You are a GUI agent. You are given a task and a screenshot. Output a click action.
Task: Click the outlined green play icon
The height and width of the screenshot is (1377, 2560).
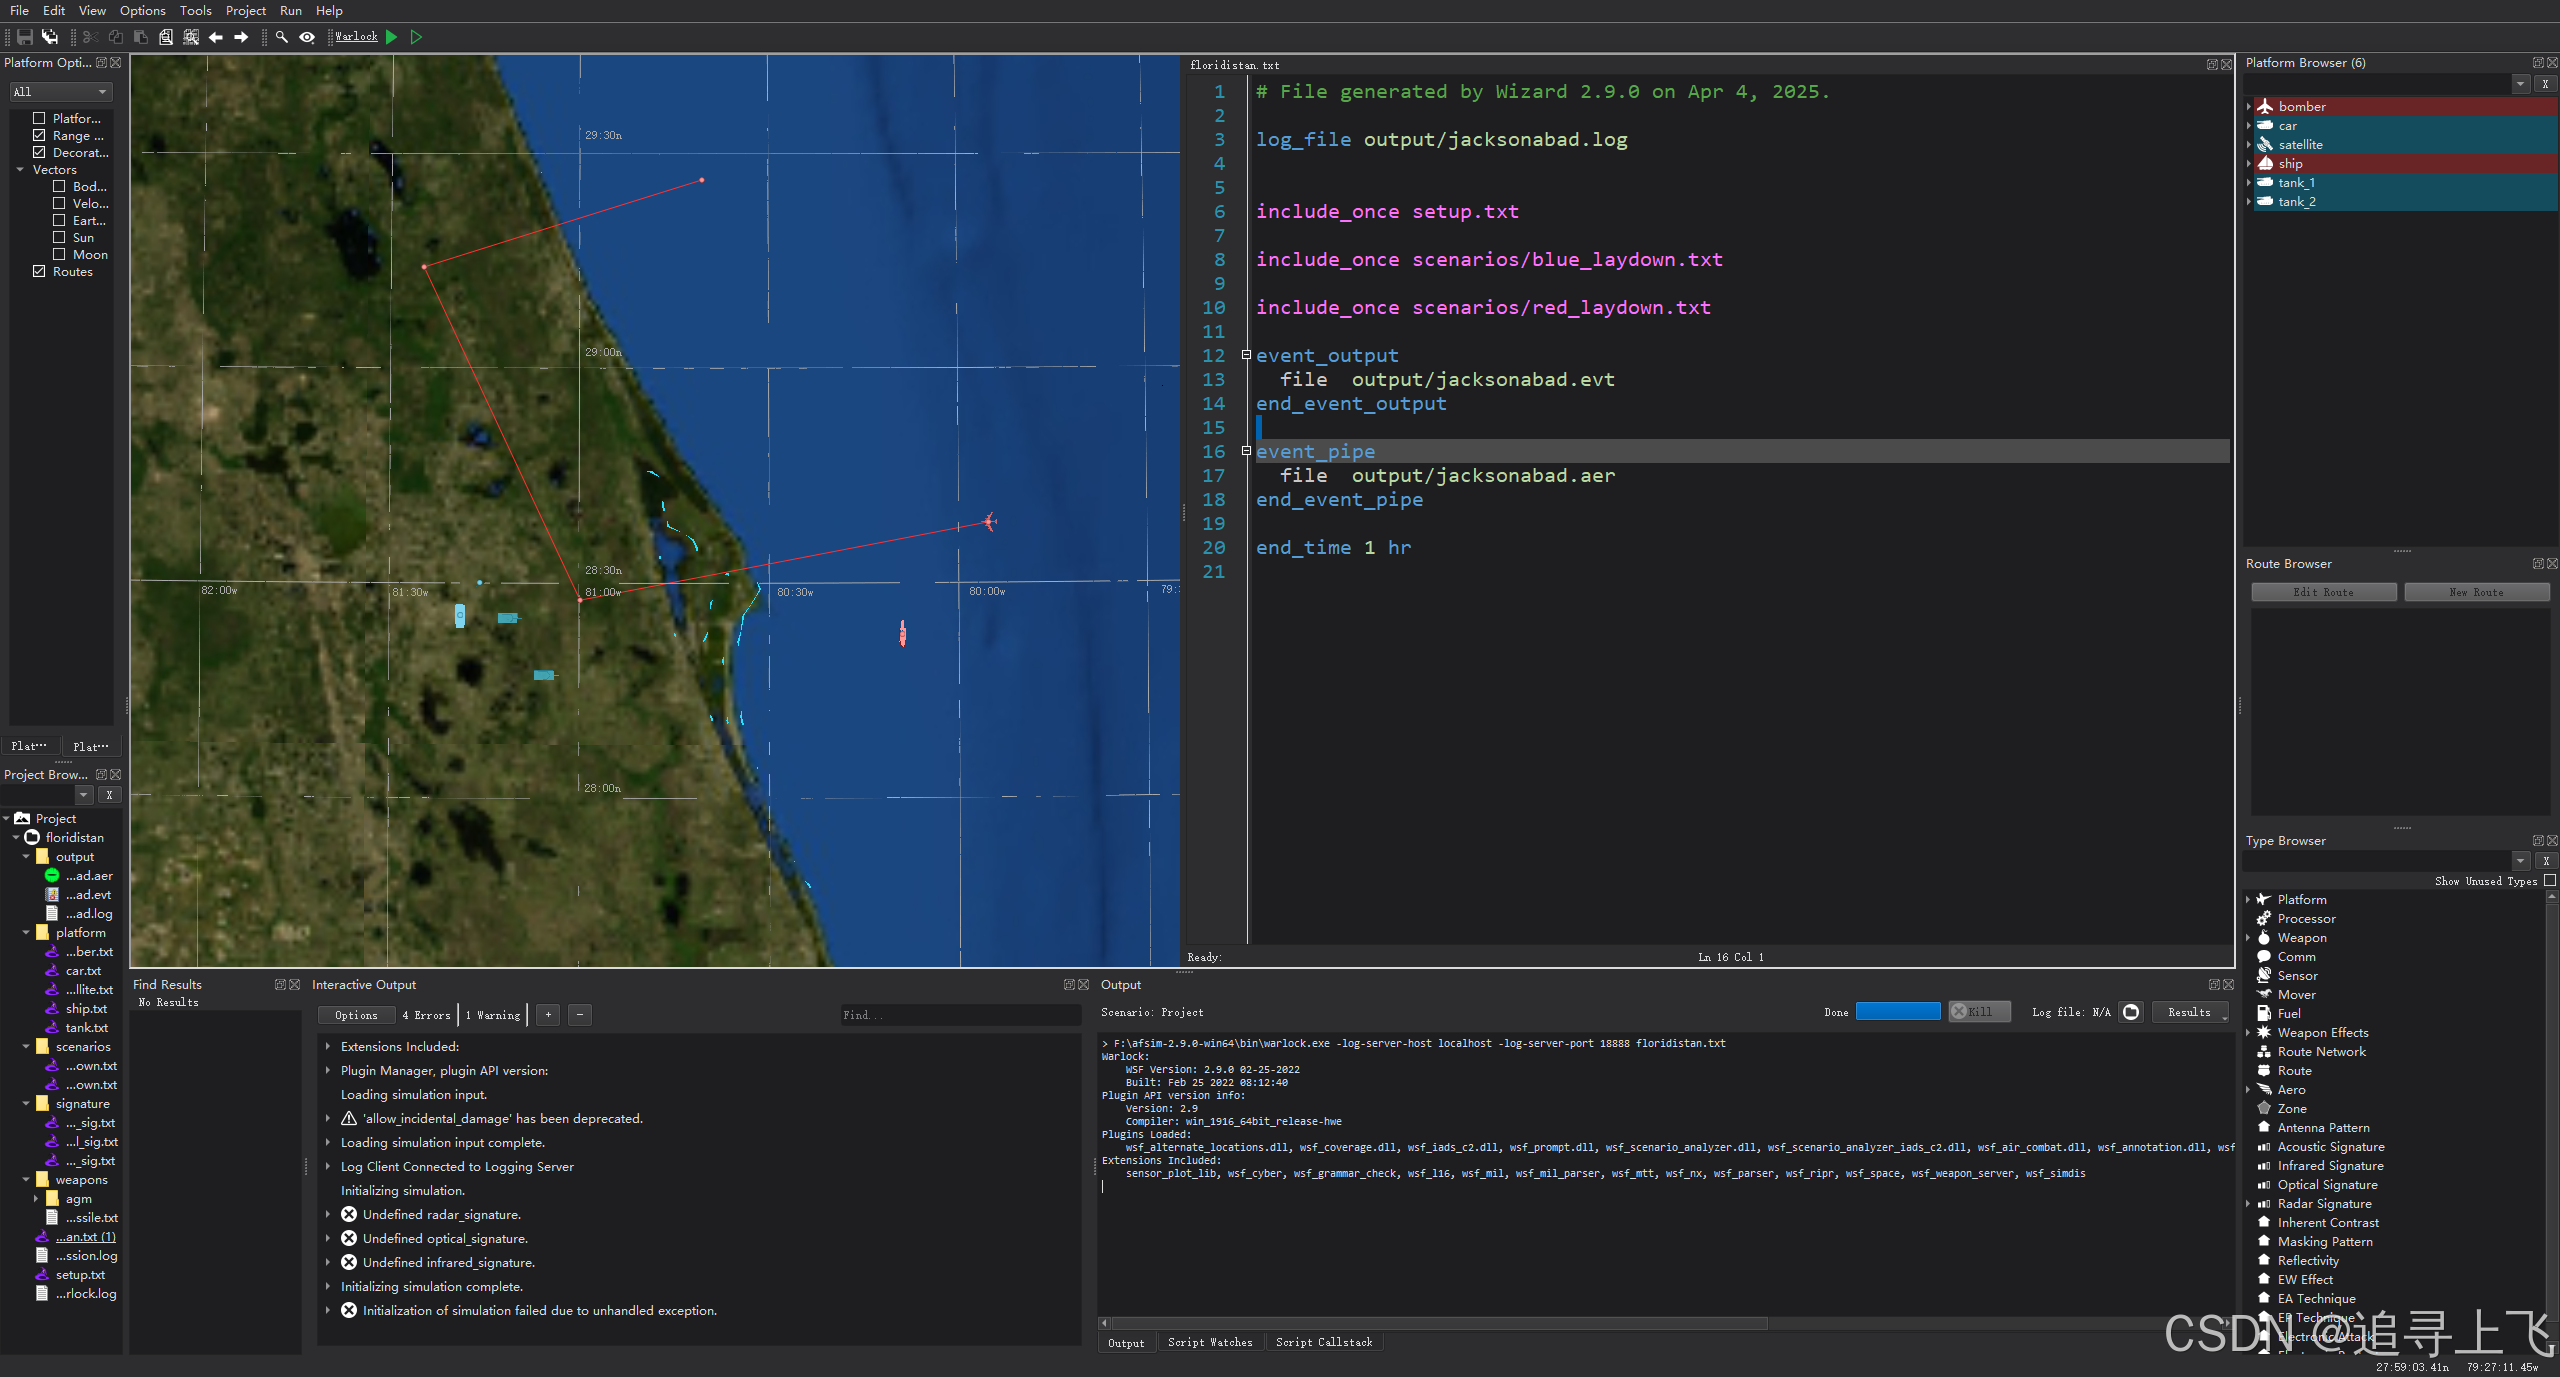click(417, 37)
